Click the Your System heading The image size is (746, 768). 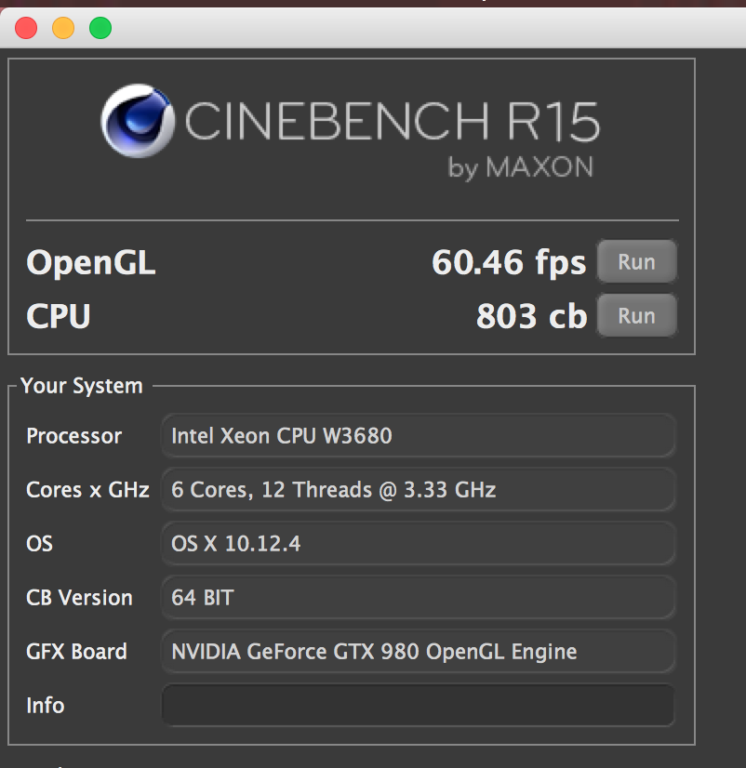coord(82,386)
